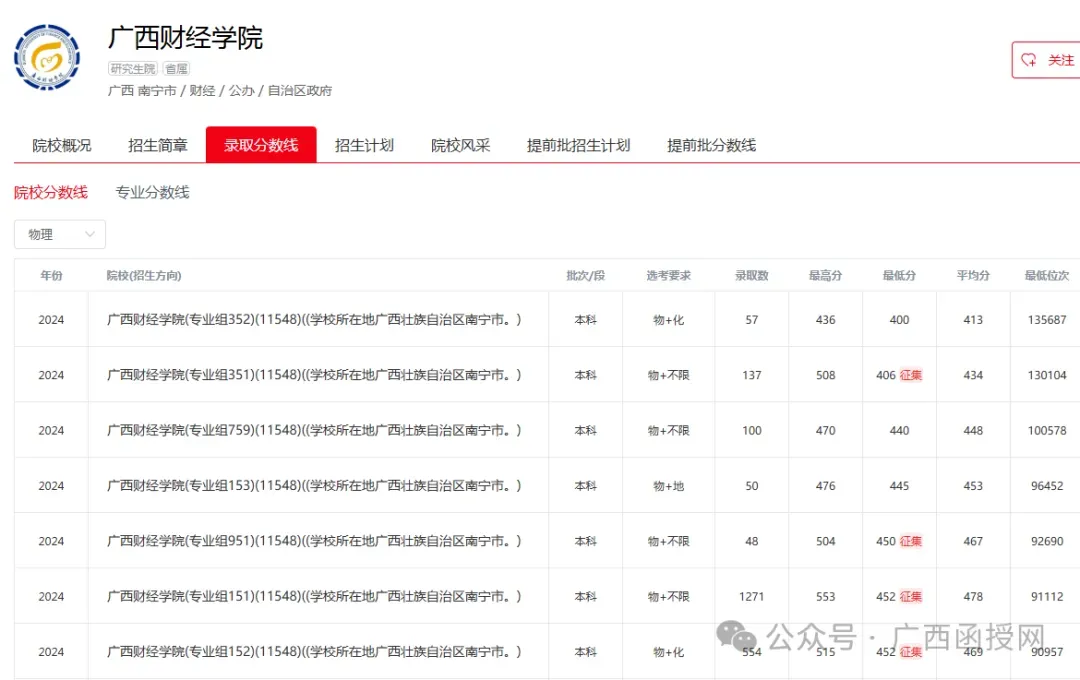This screenshot has width=1080, height=680.
Task: Click lowest rank value 100578
Action: tap(1047, 431)
